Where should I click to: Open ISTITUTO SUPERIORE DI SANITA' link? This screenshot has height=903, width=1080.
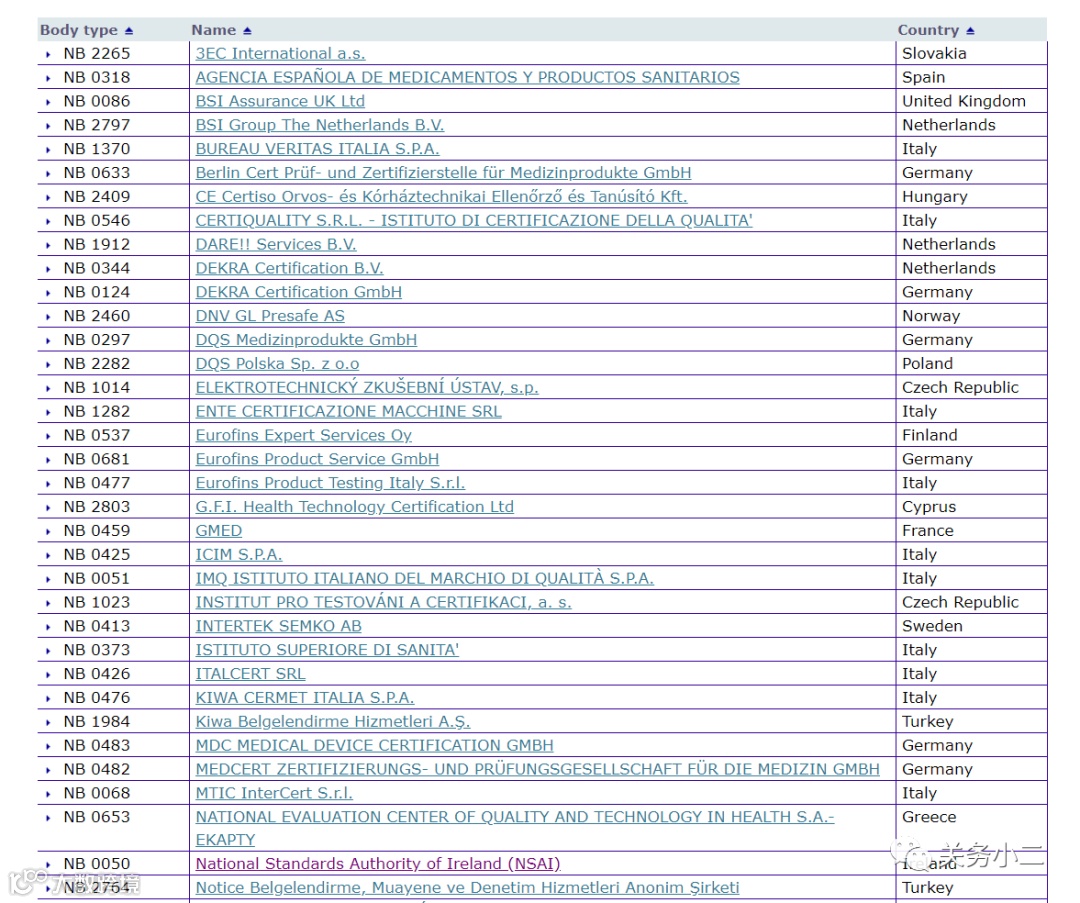327,651
